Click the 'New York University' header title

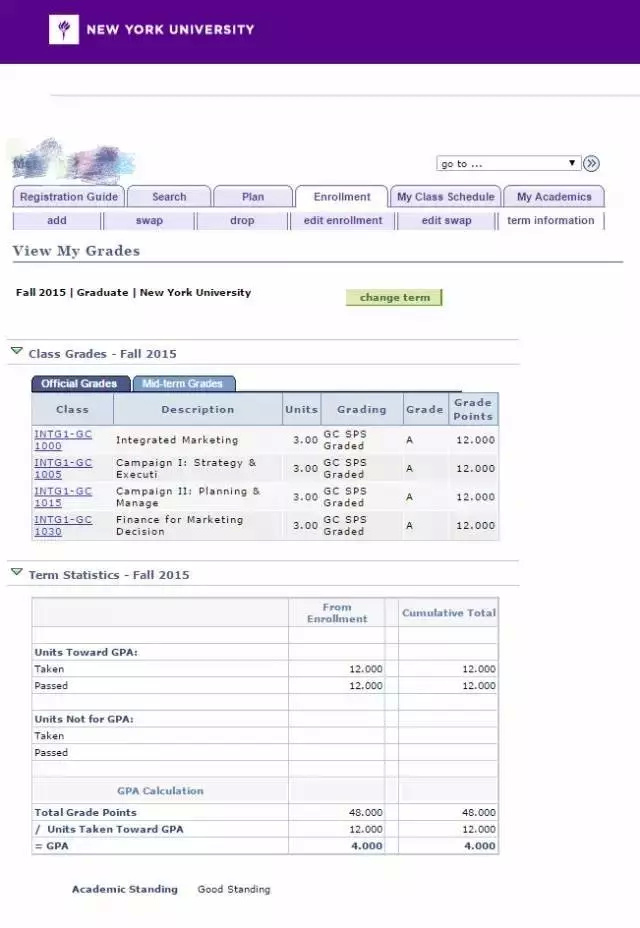pyautogui.click(x=171, y=30)
